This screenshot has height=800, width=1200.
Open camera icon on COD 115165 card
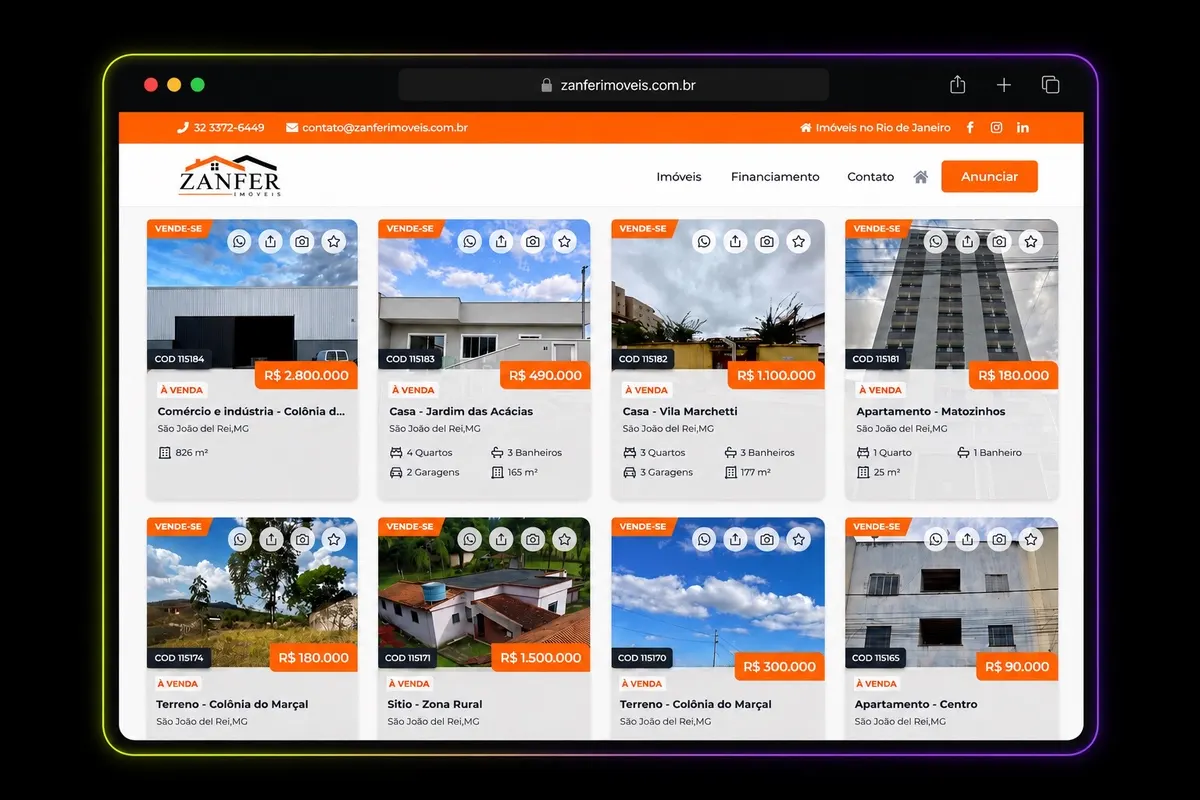pos(999,539)
